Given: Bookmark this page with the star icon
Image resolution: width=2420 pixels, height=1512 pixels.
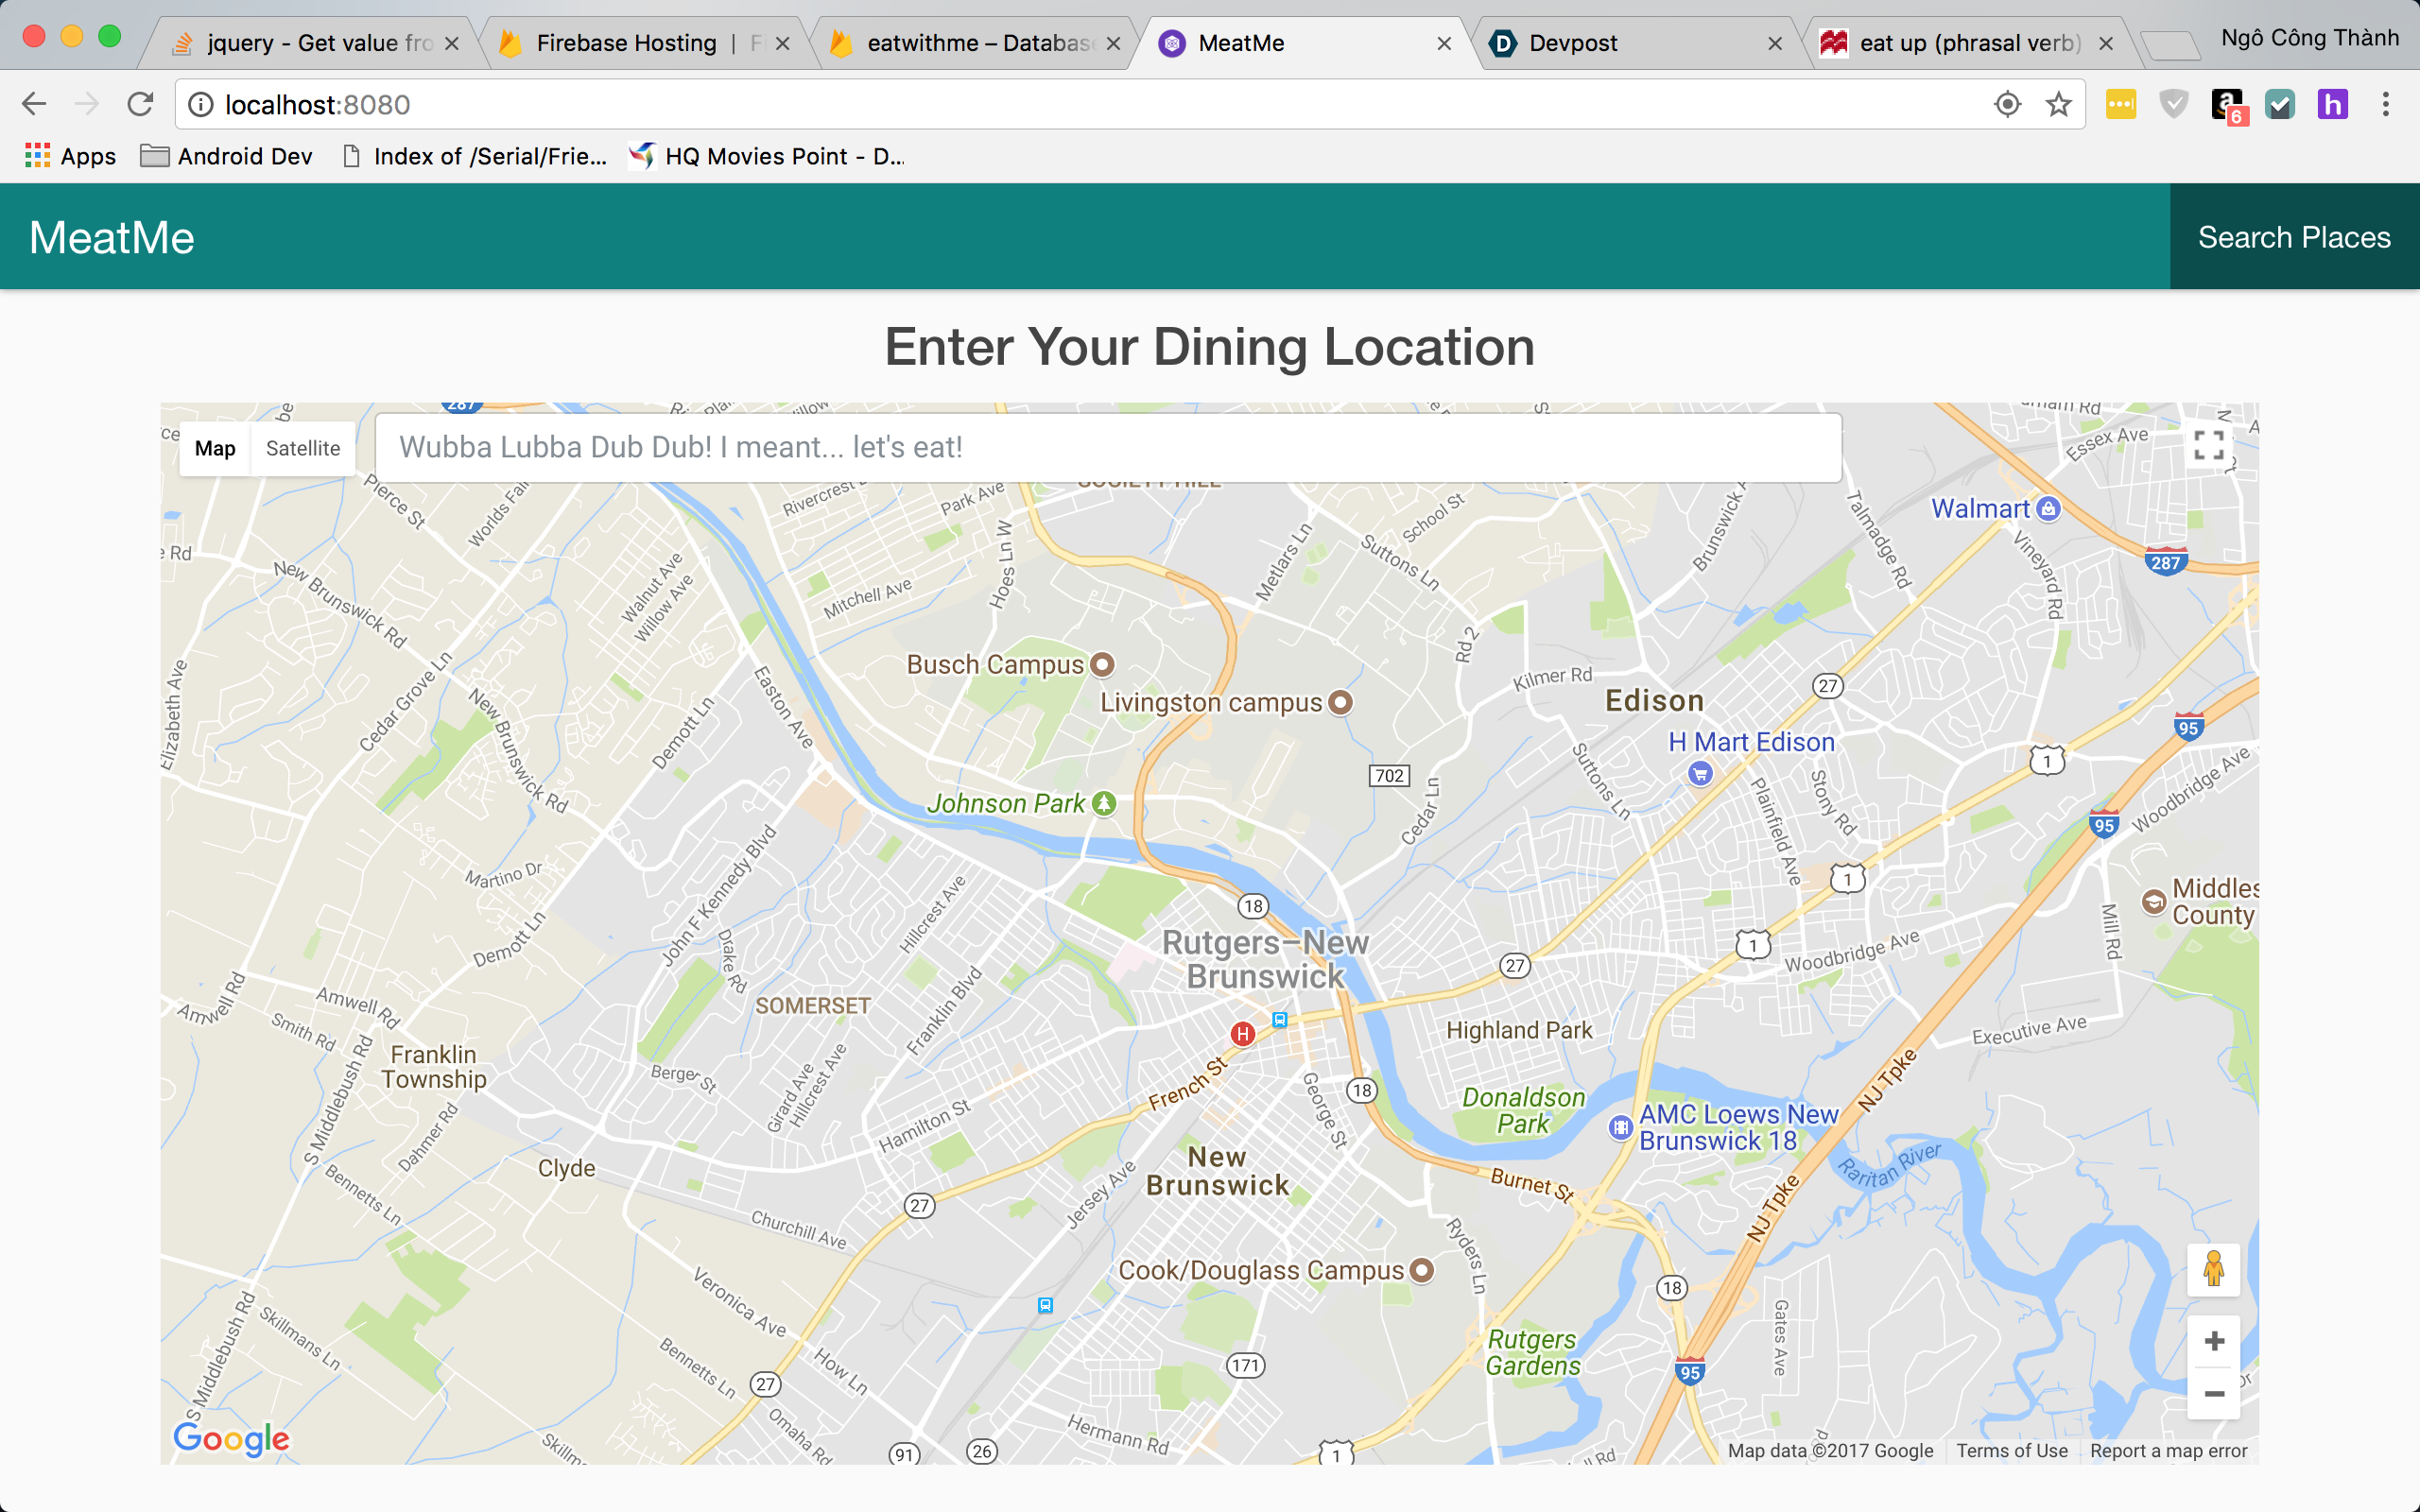Looking at the screenshot, I should pos(2058,104).
